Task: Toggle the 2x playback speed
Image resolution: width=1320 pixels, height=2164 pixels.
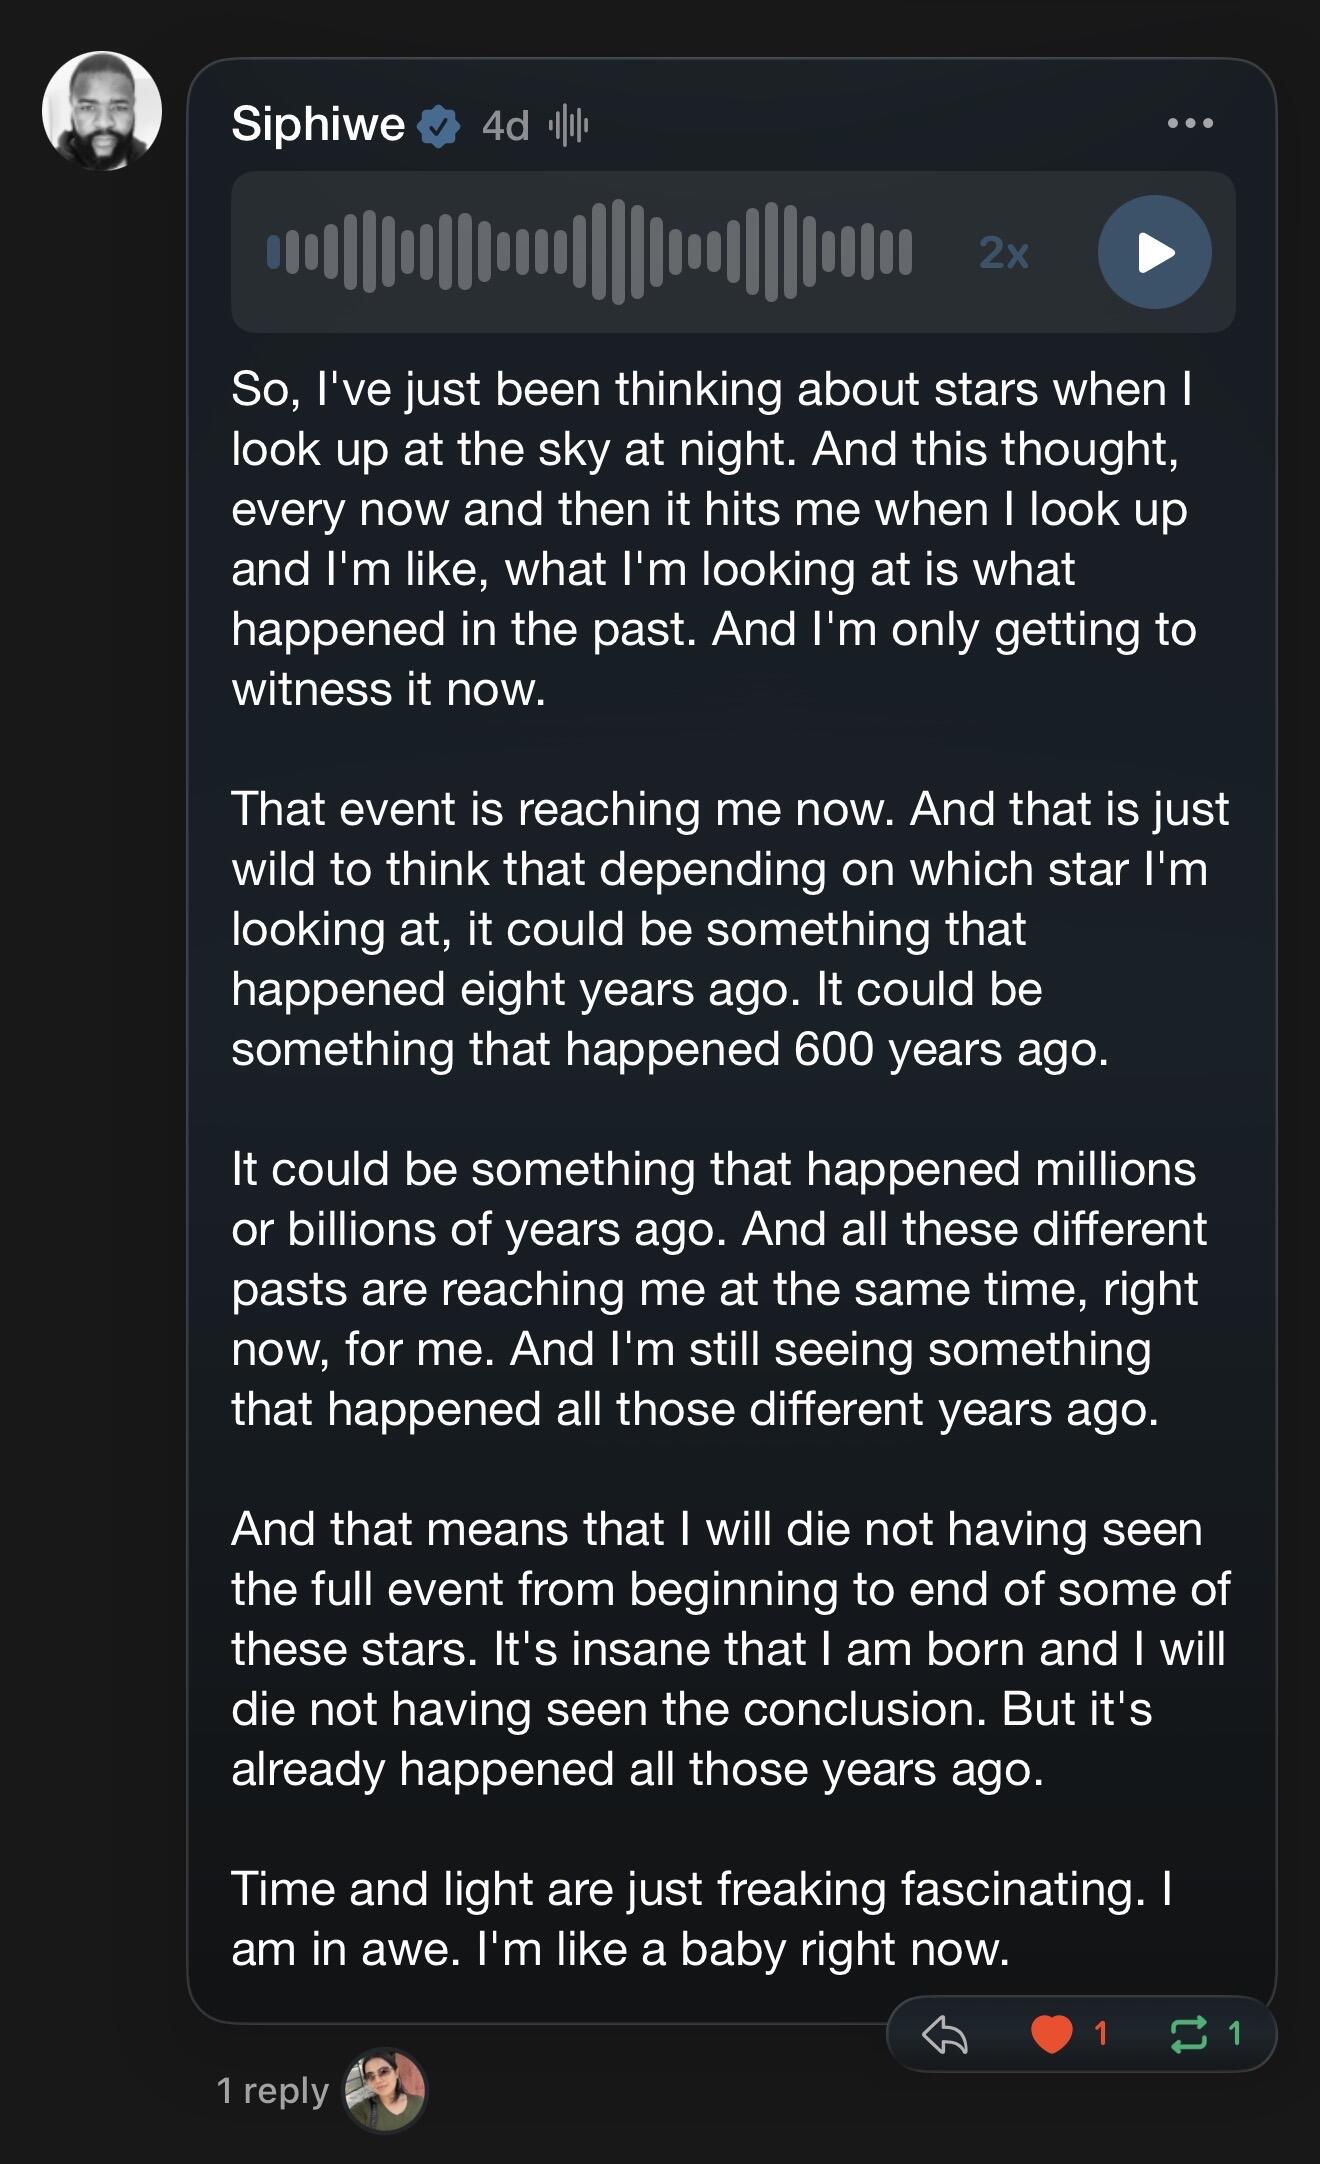Action: pyautogui.click(x=1004, y=253)
